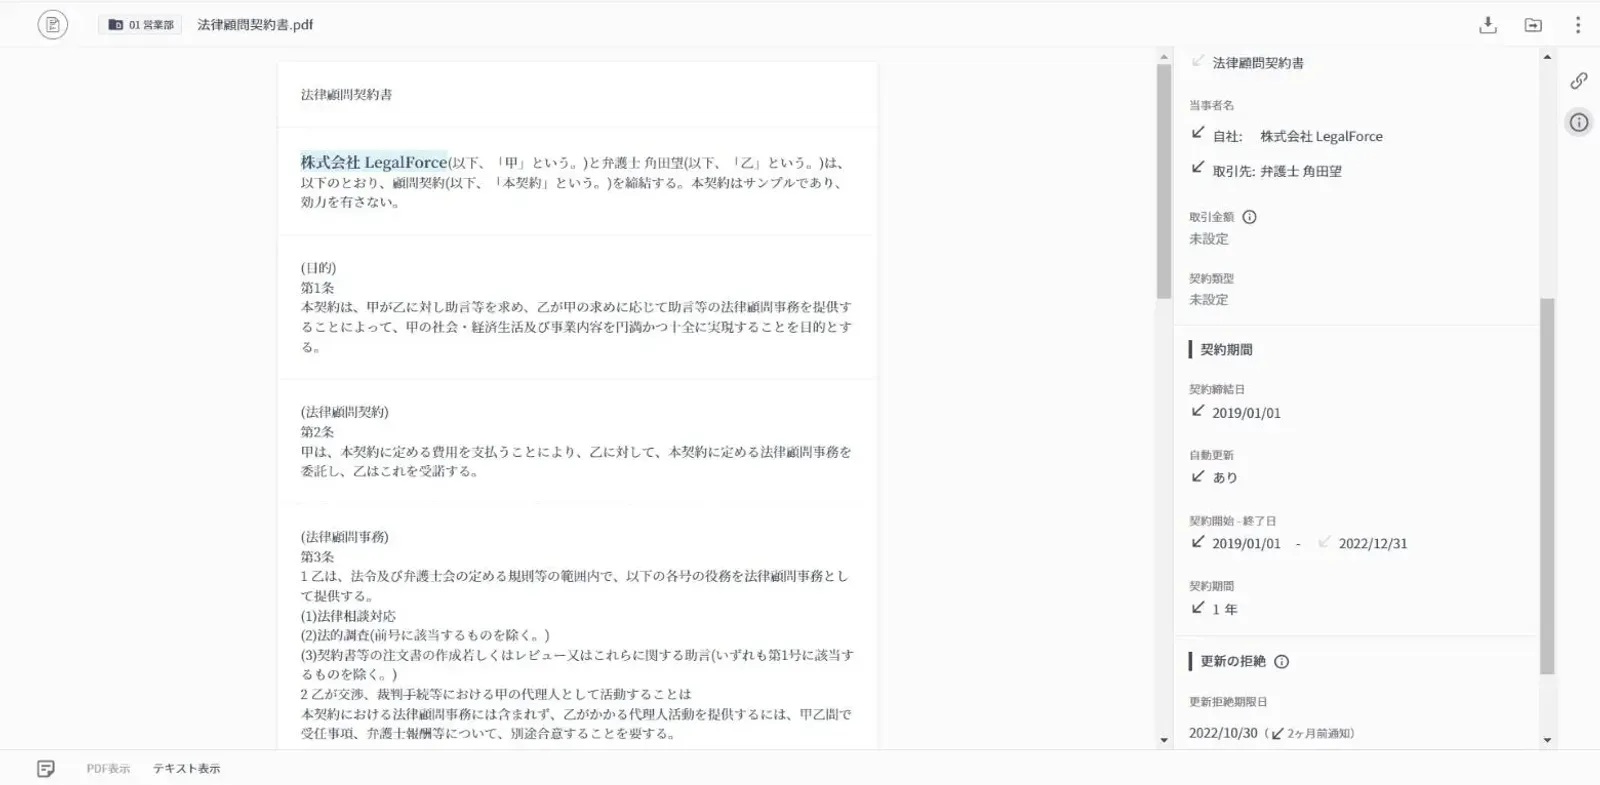
Task: Click the document icon at top left
Action: 52,25
